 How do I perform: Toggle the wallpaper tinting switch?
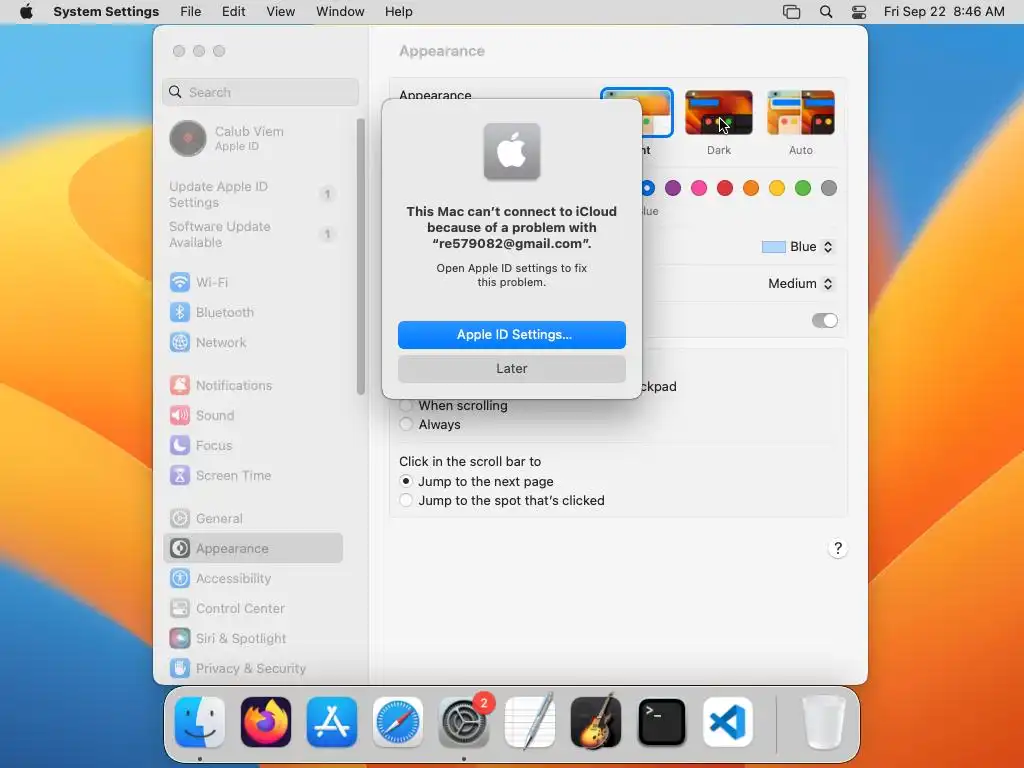pos(824,320)
